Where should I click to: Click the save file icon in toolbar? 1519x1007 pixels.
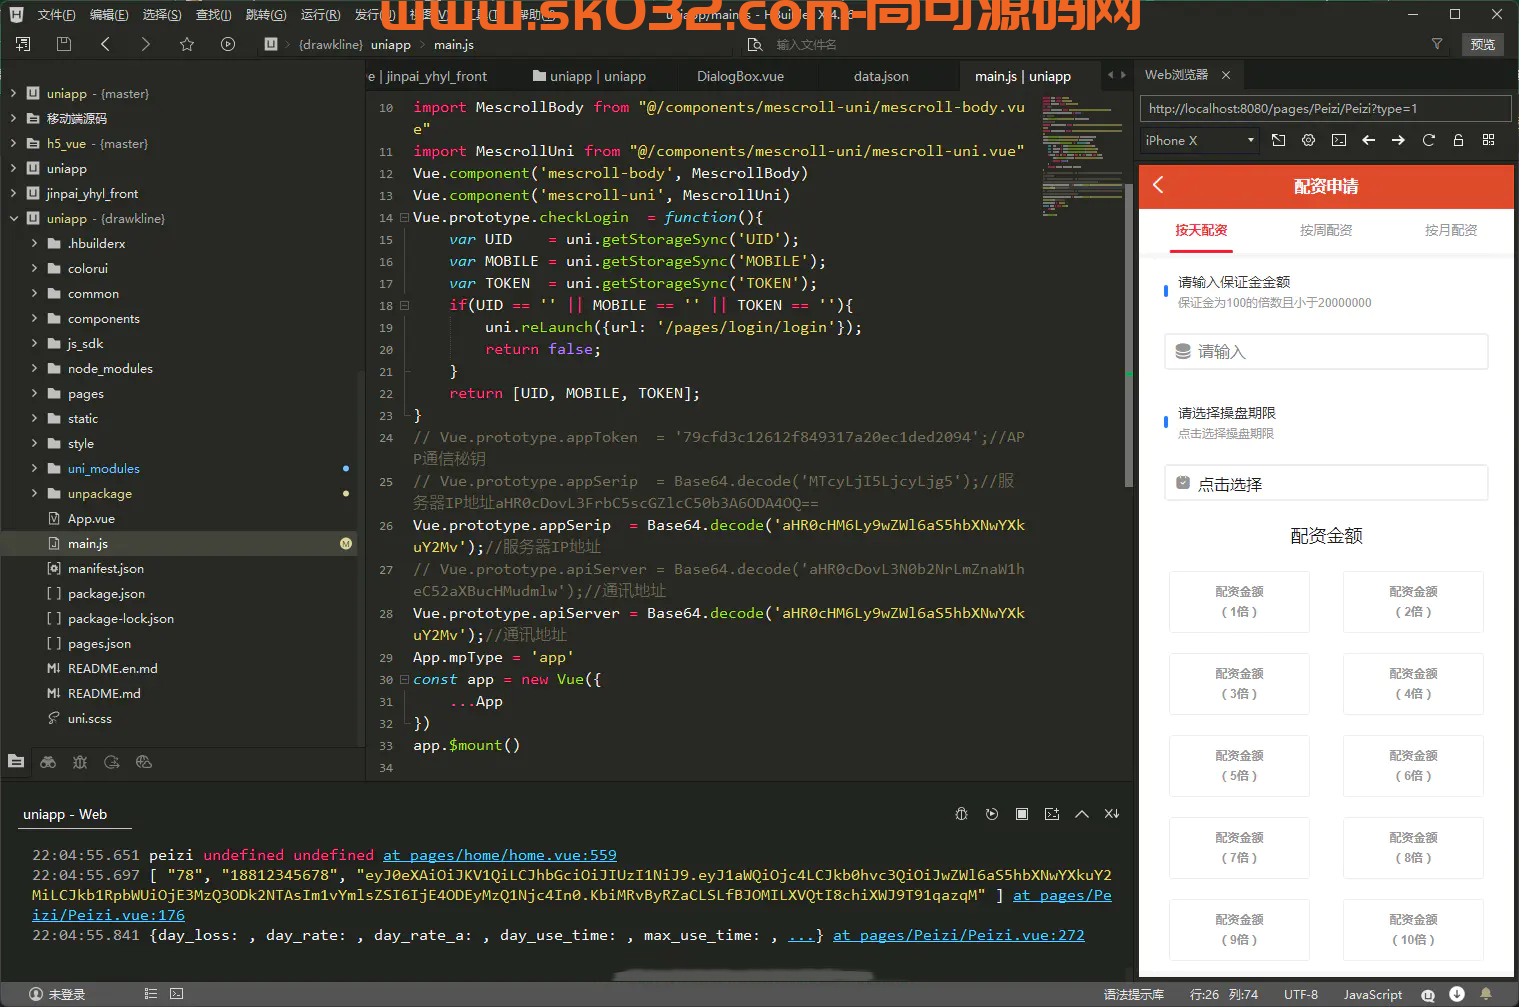64,44
